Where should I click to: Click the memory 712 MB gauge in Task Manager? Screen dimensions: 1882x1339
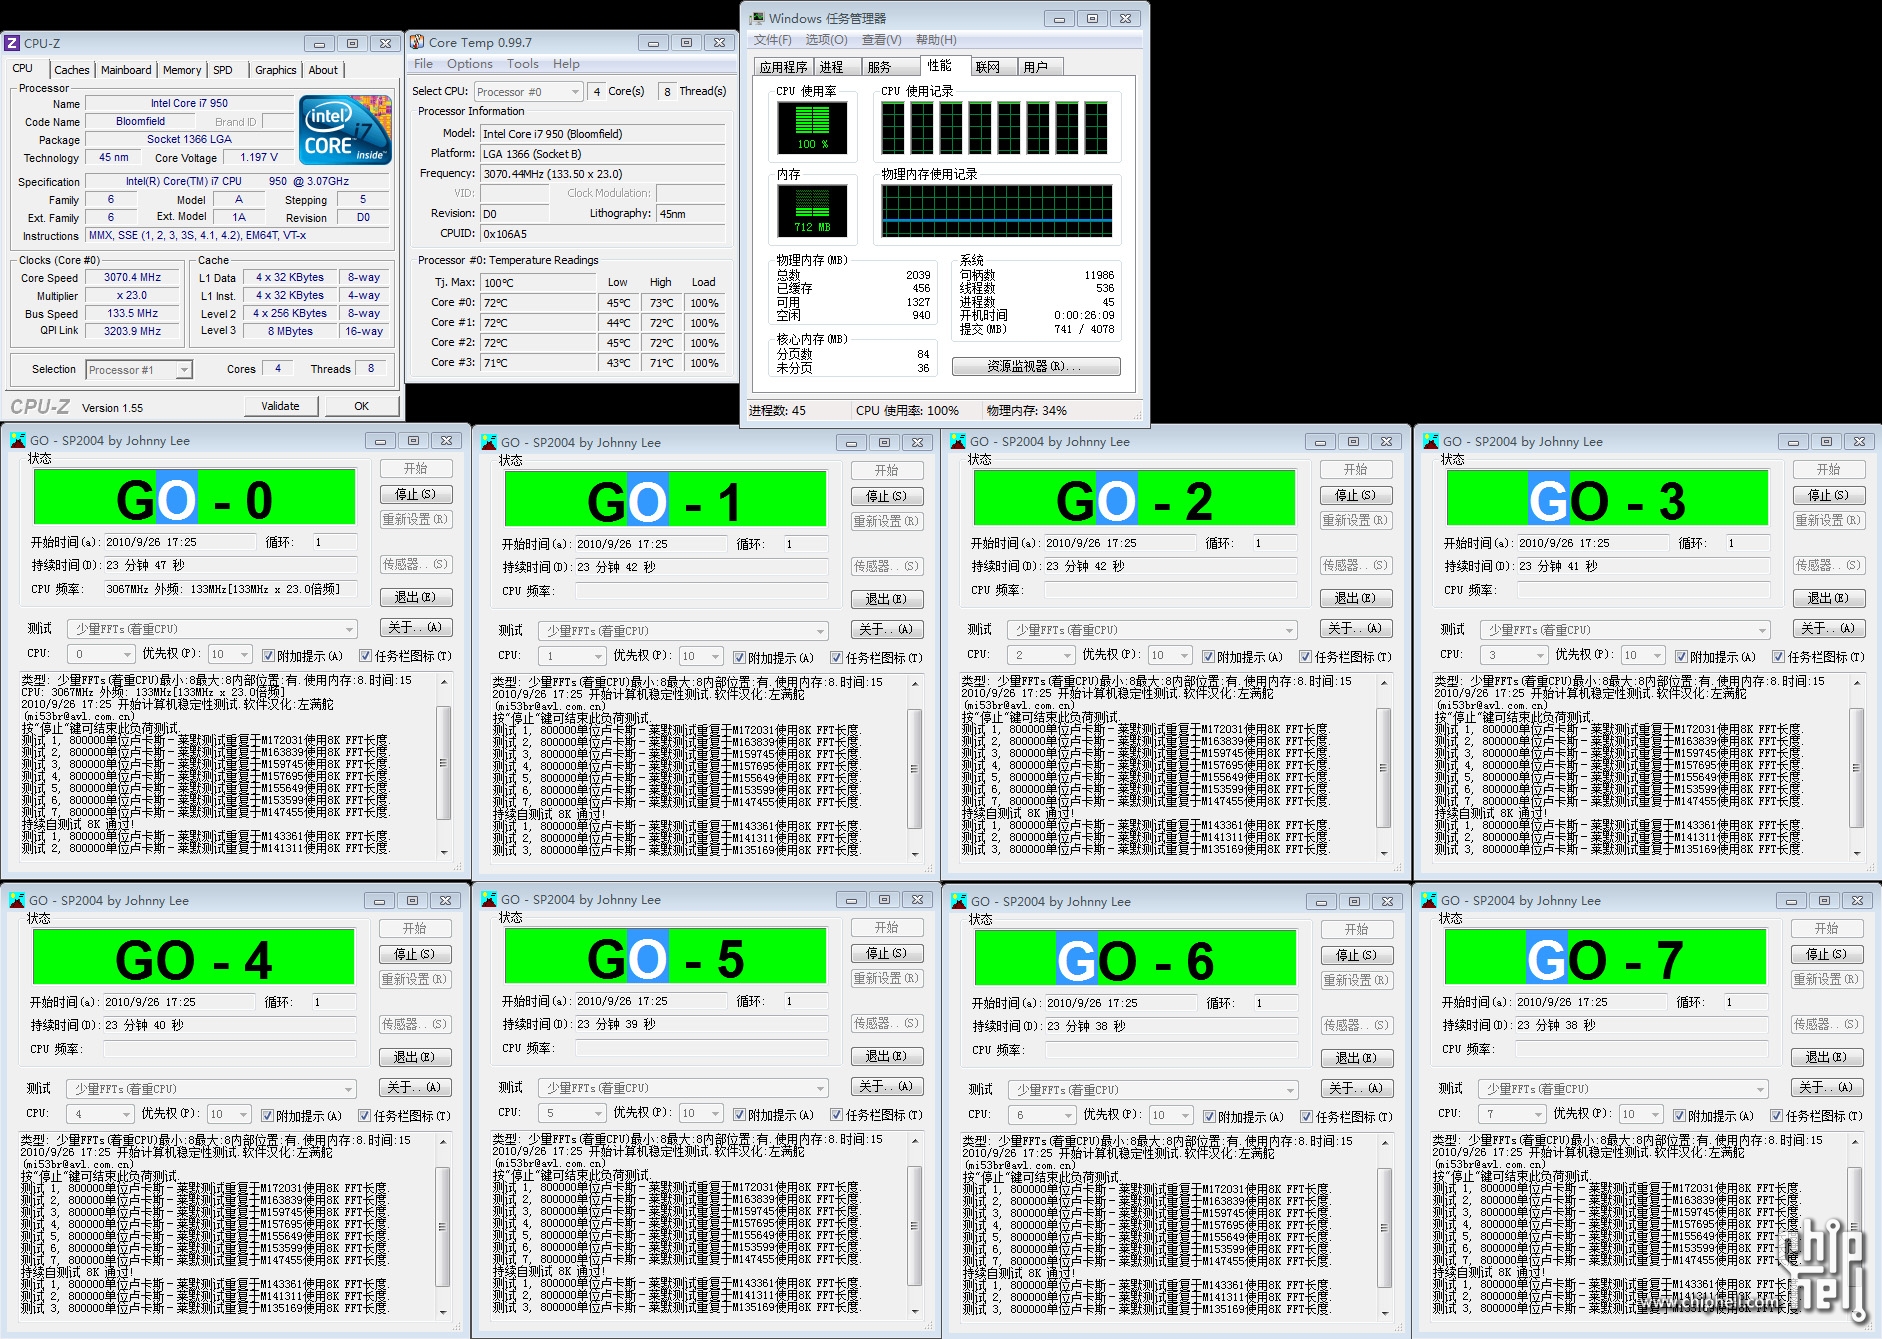[812, 211]
